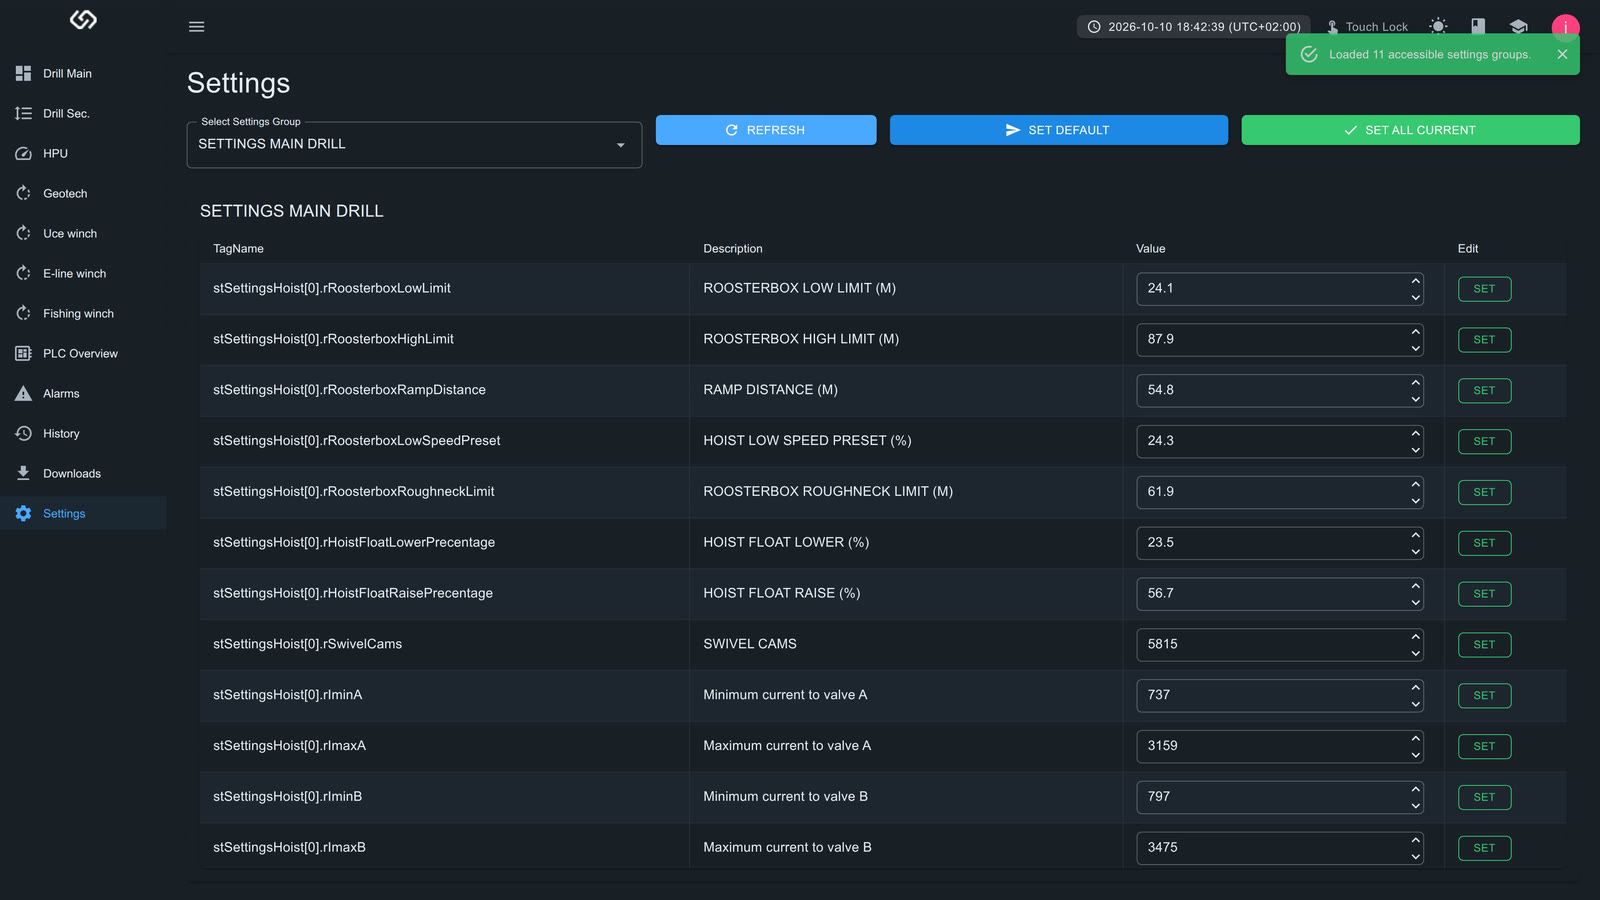This screenshot has height=900, width=1600.
Task: Apply SET for Maximum current to valve B
Action: 1484,848
